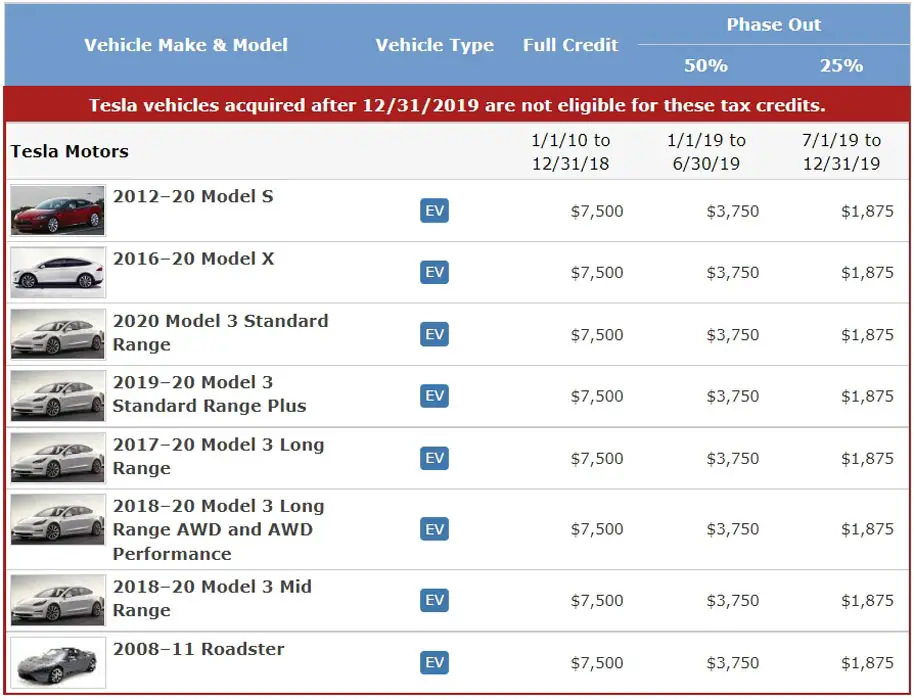Click the 50% phase out subheader
The image size is (914, 700).
pos(706,65)
